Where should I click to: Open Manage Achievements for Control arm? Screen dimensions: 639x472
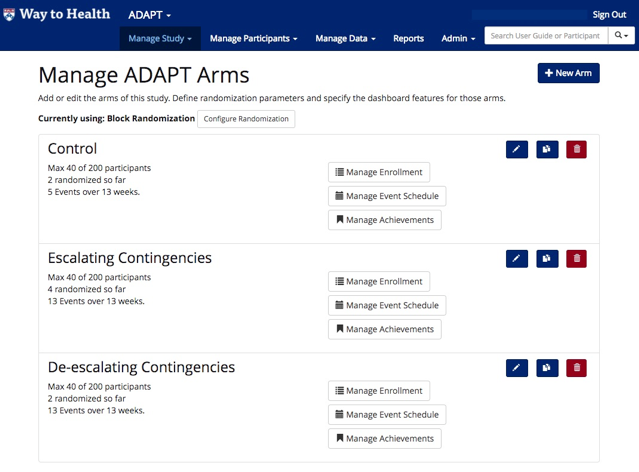coord(384,220)
